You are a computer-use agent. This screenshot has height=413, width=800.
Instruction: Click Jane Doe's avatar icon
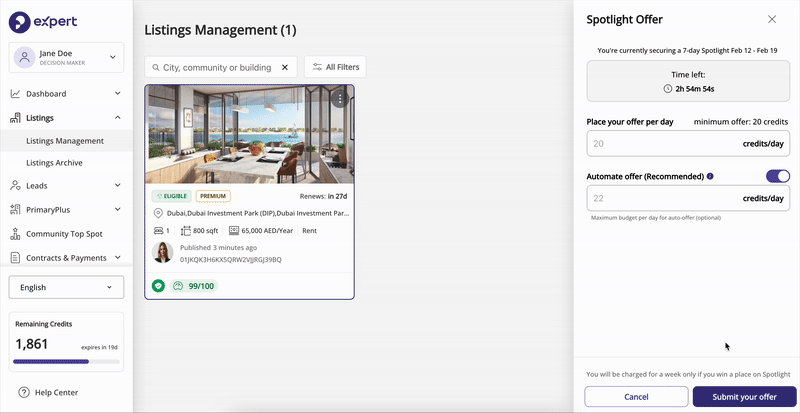point(24,57)
